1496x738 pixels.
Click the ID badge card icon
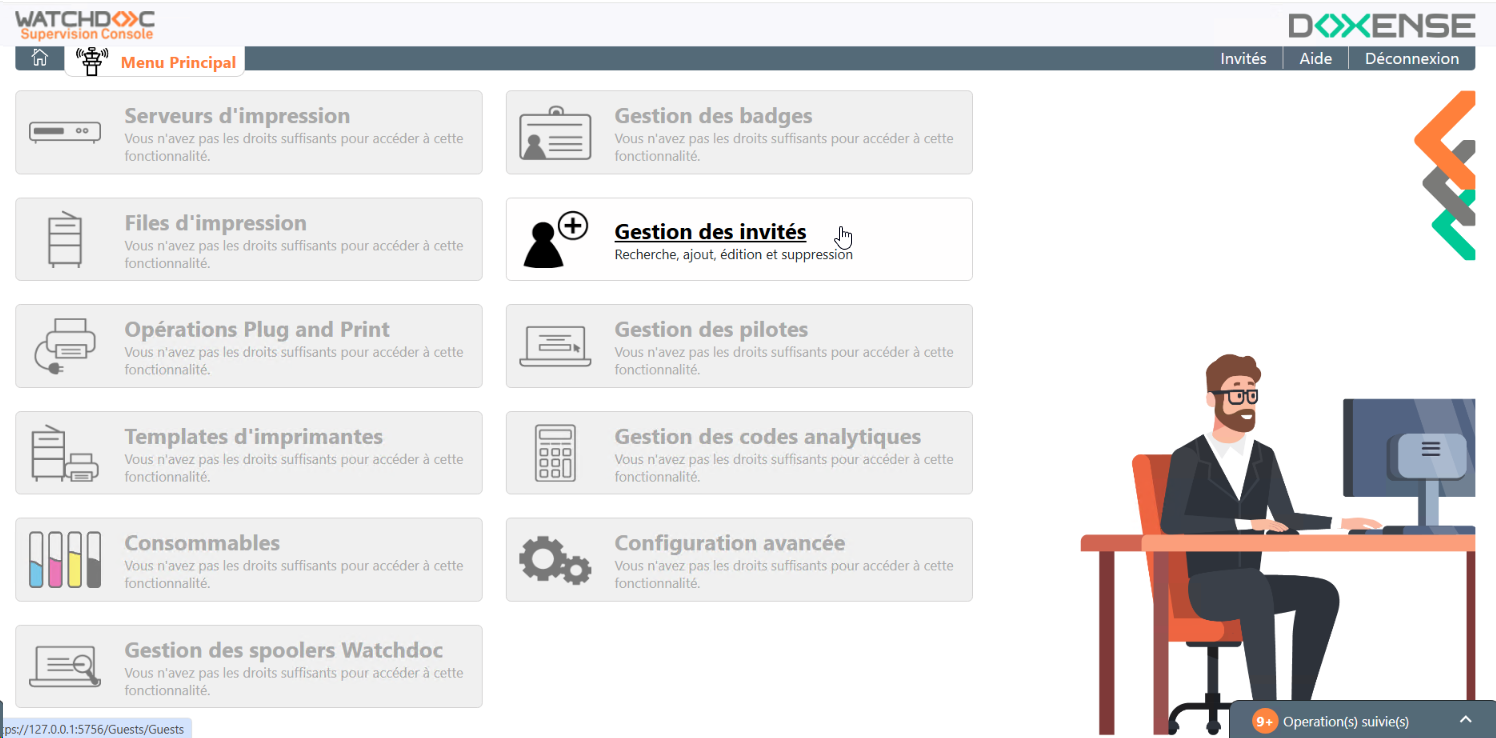(555, 133)
